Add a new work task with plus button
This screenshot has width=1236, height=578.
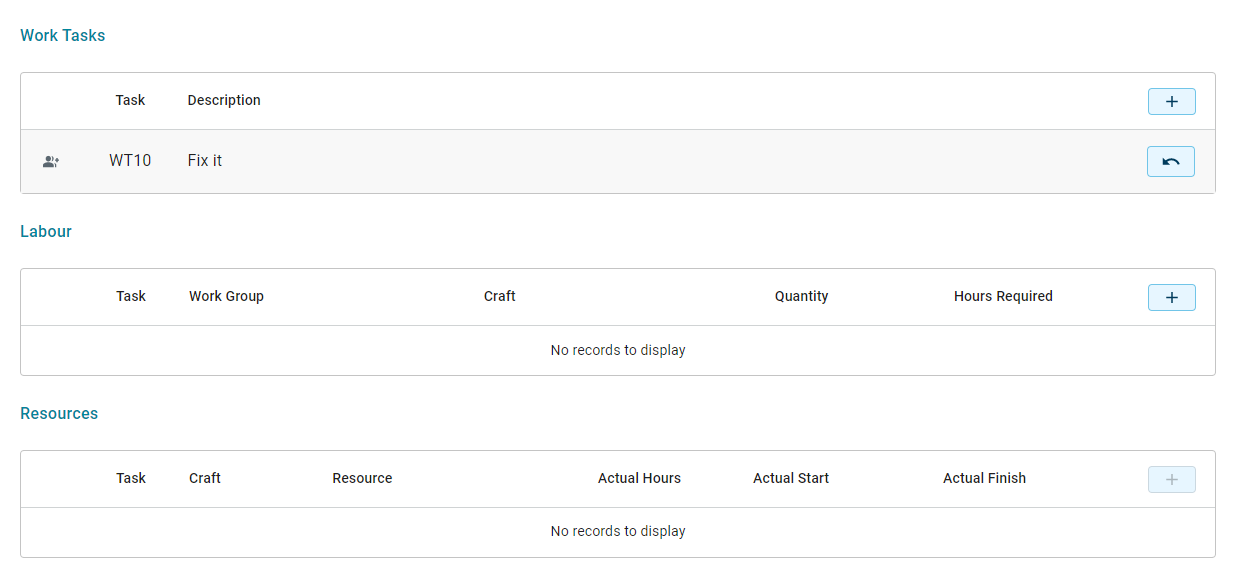click(1171, 101)
